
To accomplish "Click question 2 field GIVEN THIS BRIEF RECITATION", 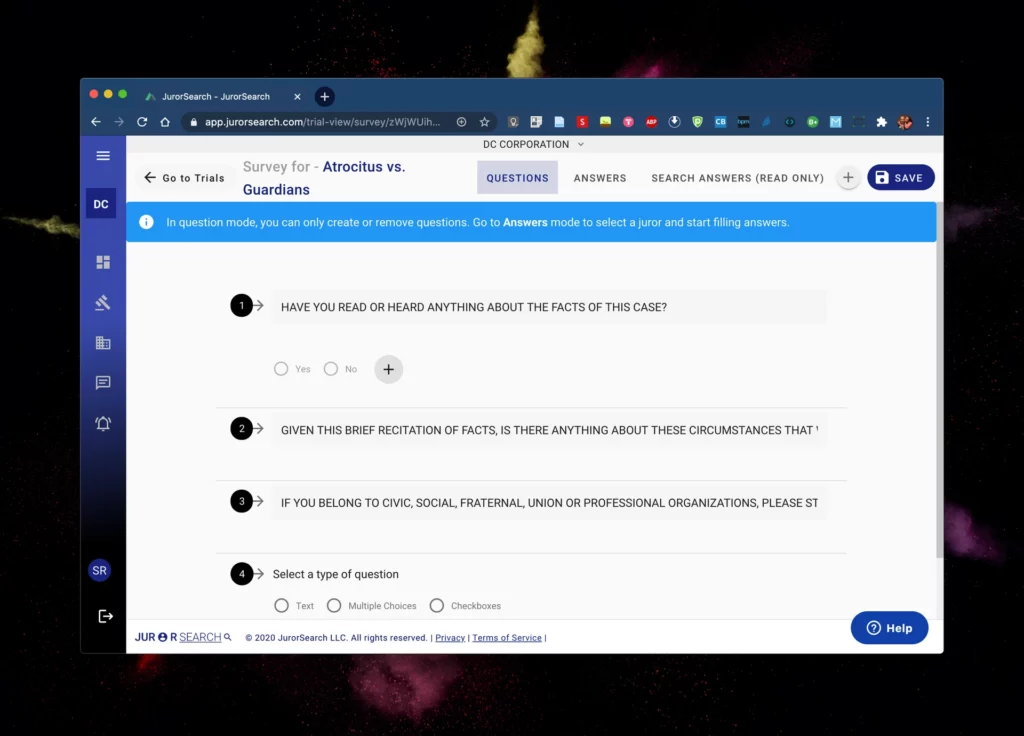I will point(549,430).
